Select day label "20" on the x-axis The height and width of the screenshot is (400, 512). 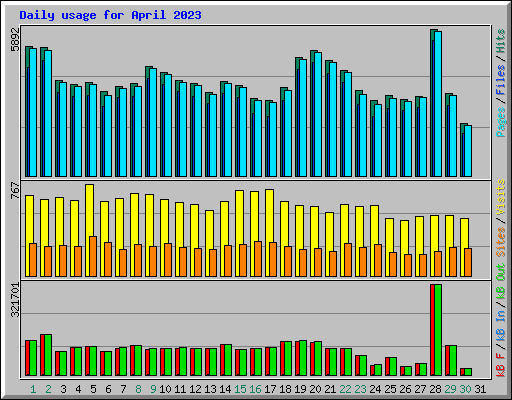point(315,389)
